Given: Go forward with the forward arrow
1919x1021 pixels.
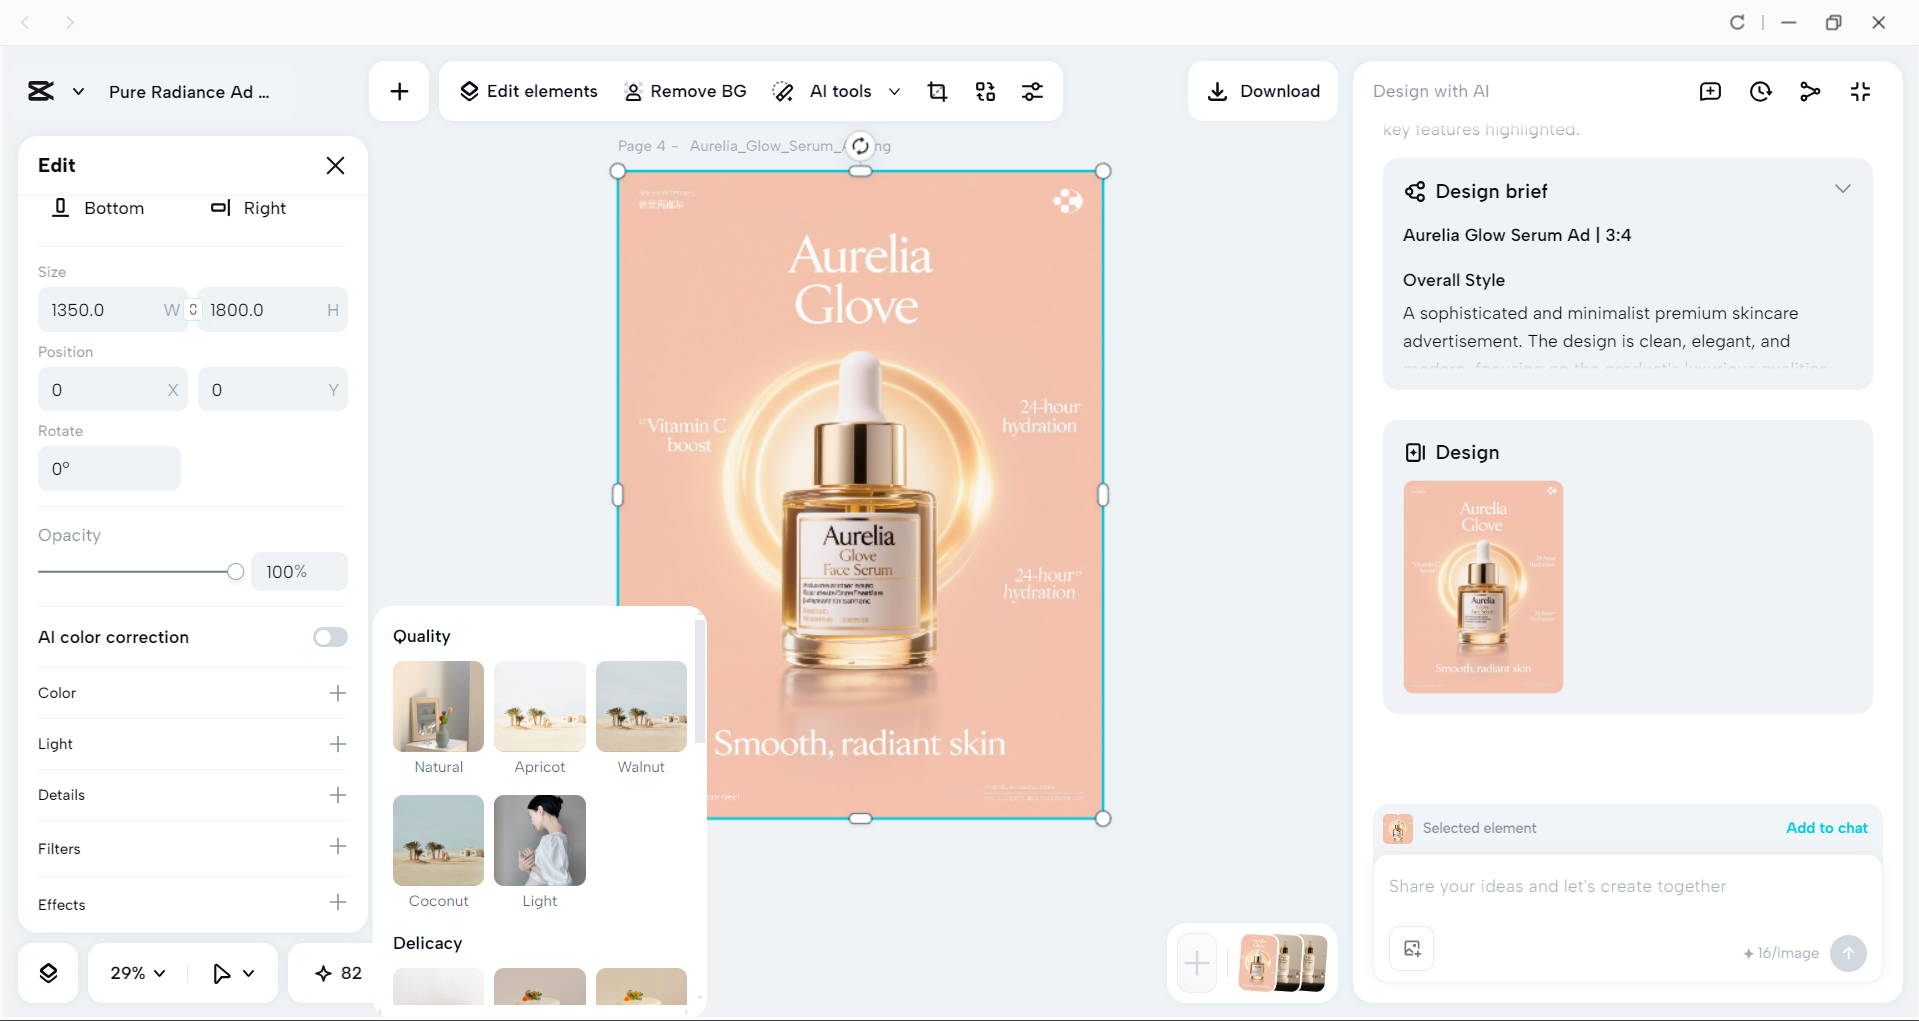Looking at the screenshot, I should (x=69, y=22).
